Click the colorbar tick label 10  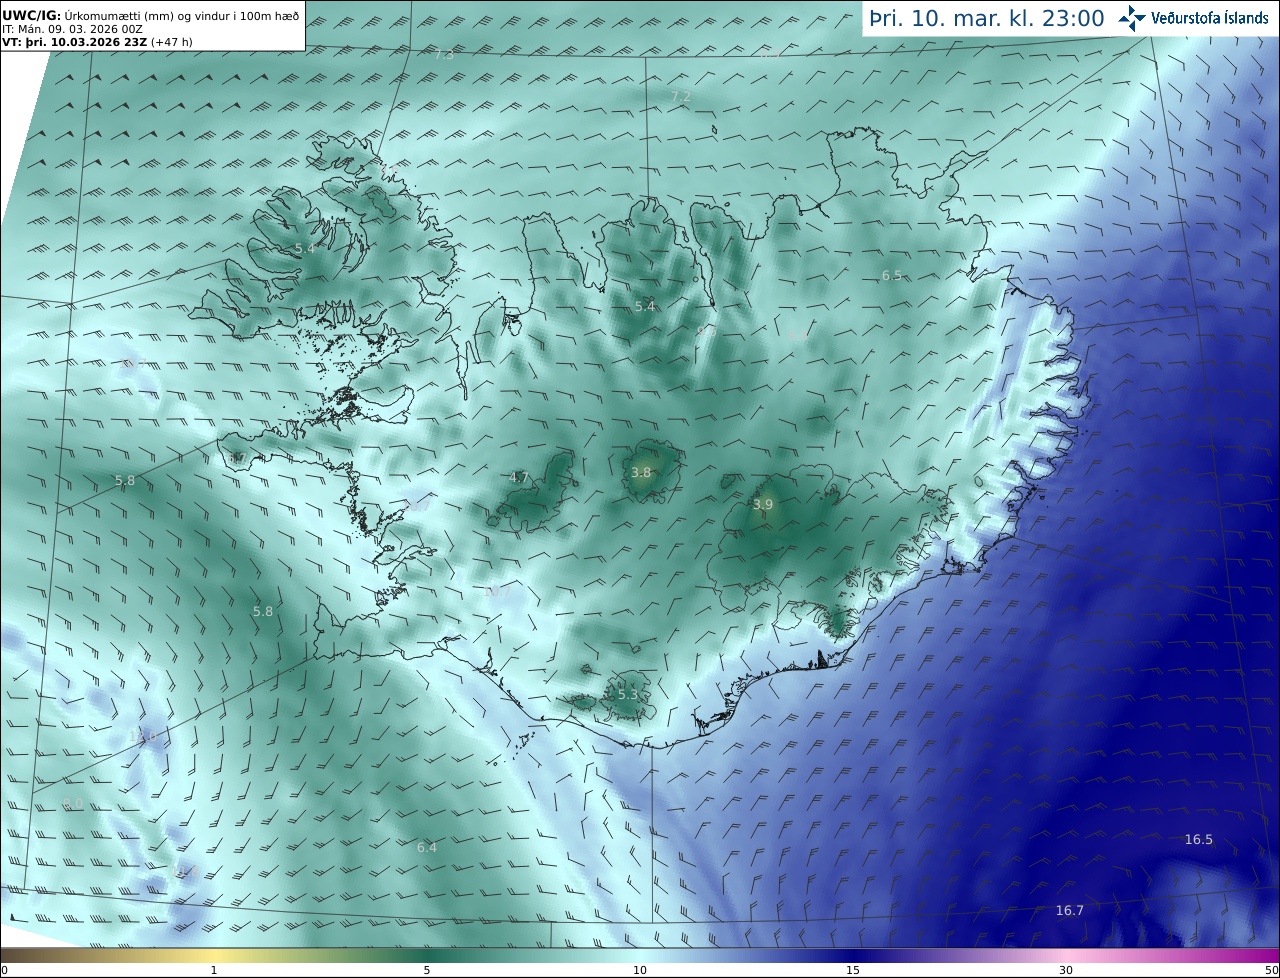click(640, 970)
